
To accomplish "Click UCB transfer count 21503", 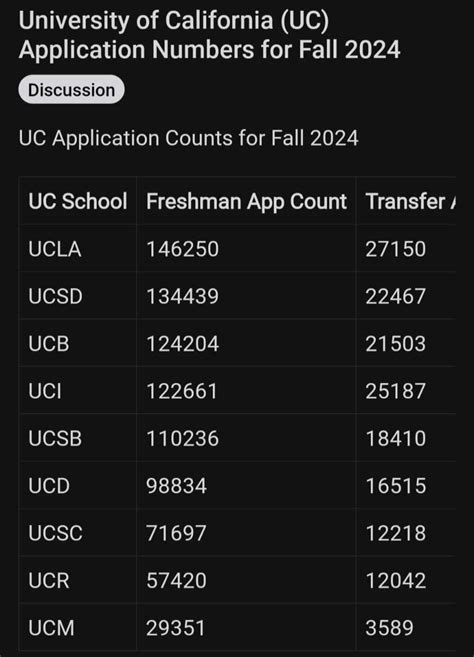I will [x=396, y=344].
